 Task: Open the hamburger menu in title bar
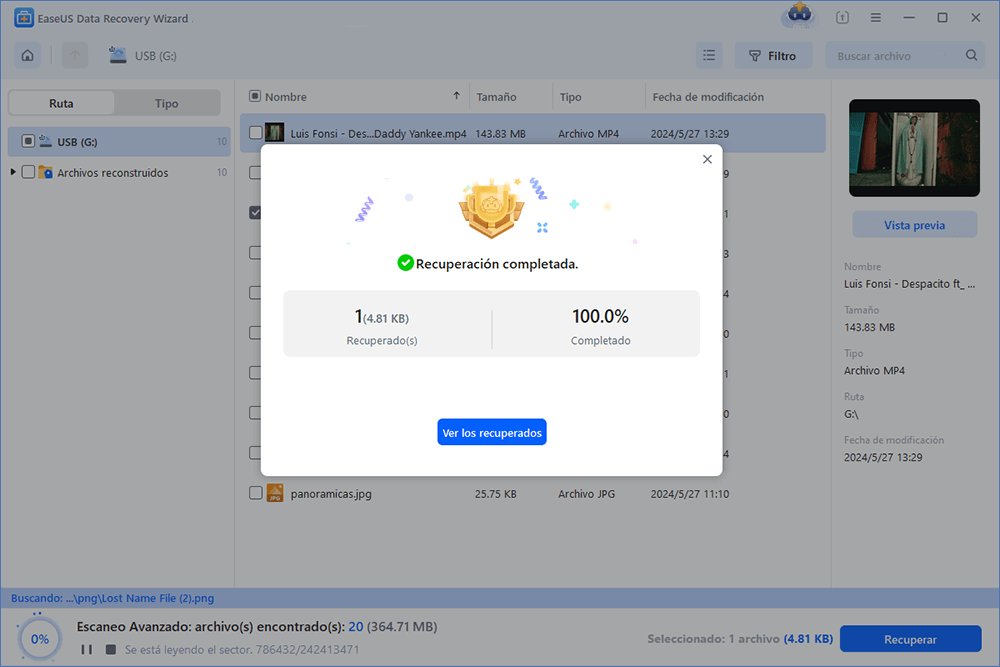click(876, 18)
